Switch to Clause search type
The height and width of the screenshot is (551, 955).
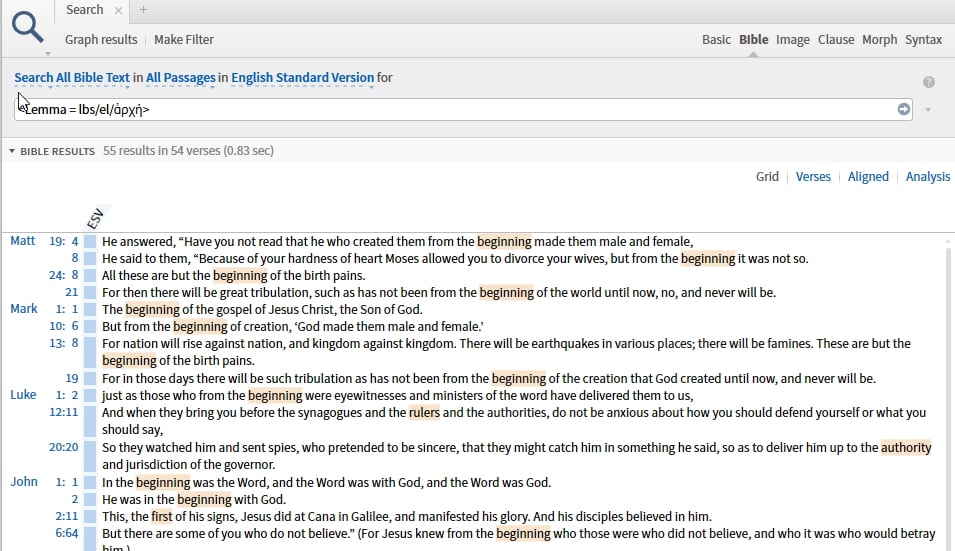[x=836, y=40]
